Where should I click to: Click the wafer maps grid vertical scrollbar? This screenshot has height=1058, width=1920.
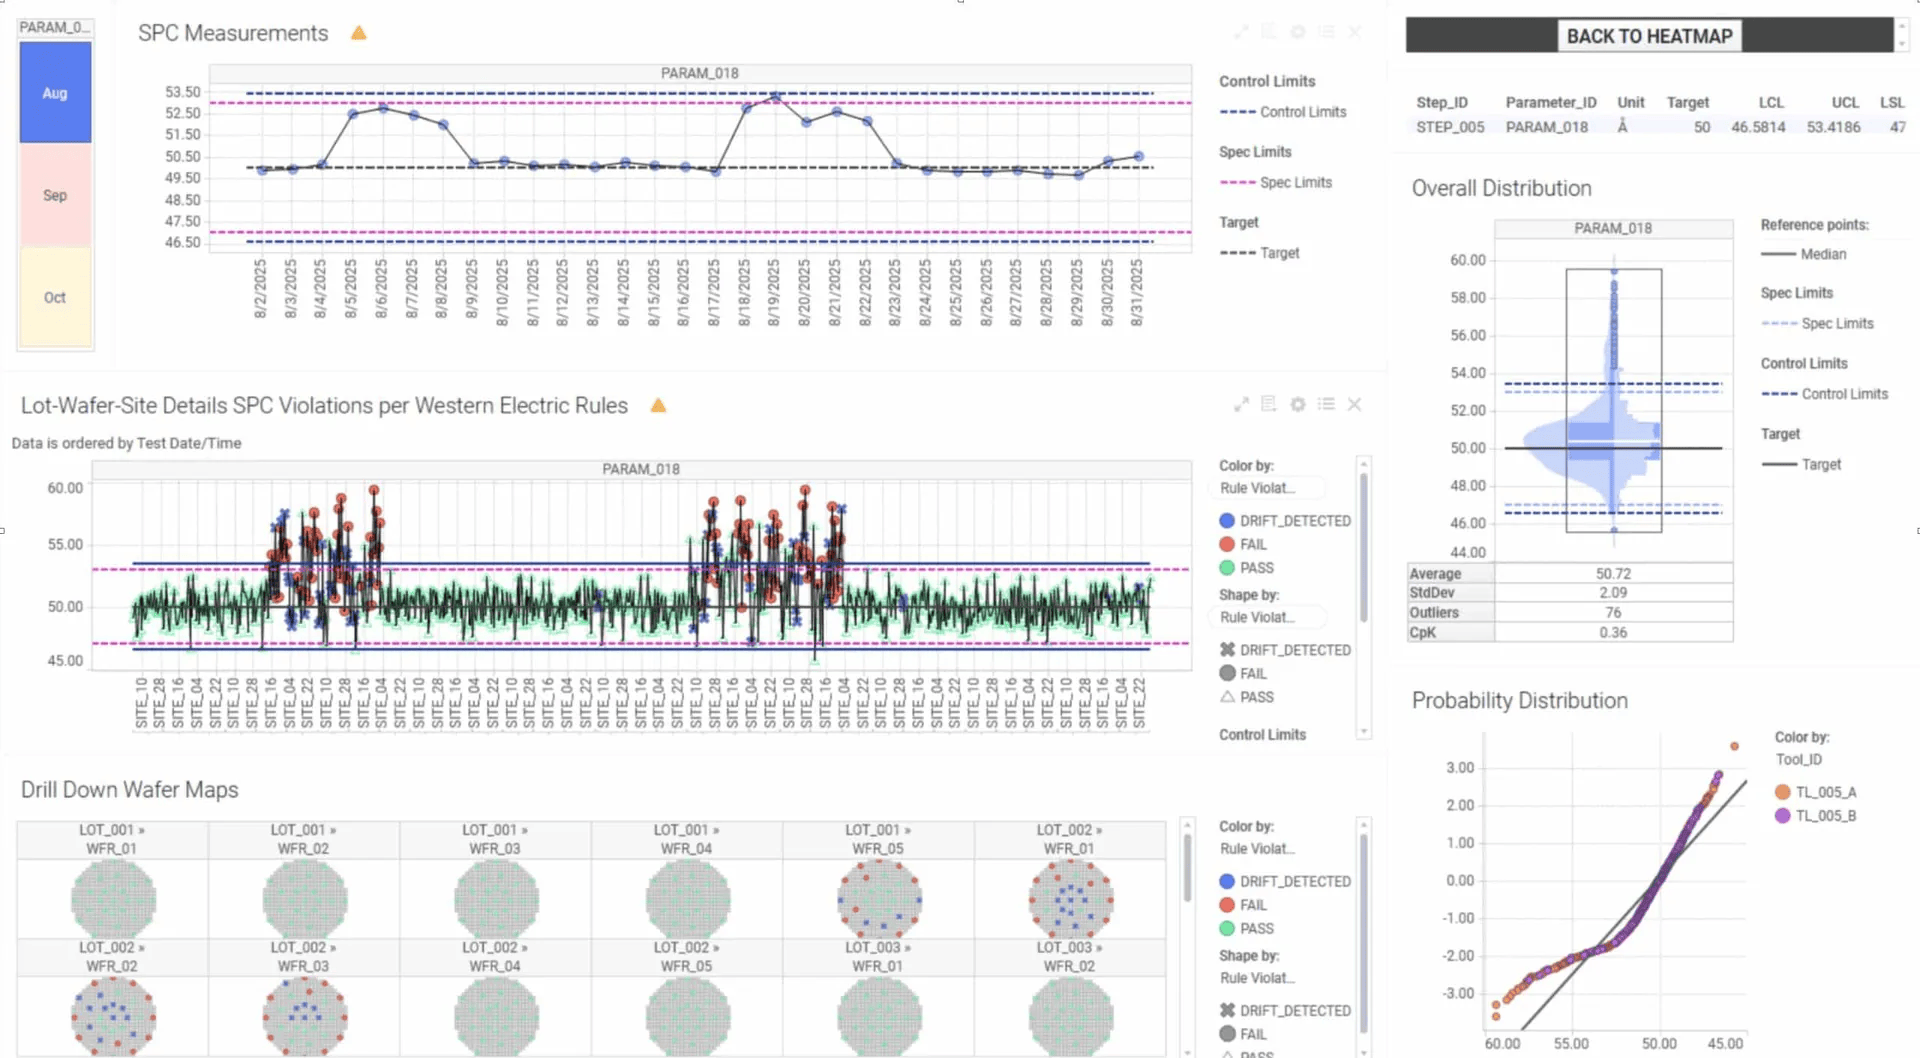coord(1188,868)
